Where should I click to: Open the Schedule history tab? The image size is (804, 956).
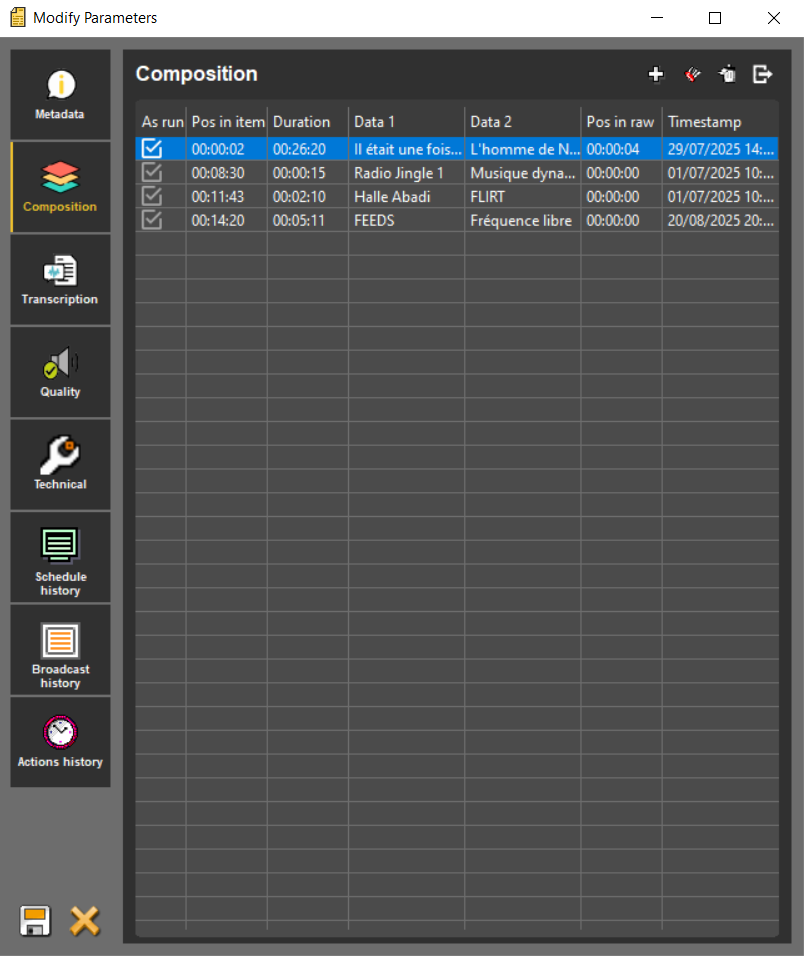[x=60, y=557]
